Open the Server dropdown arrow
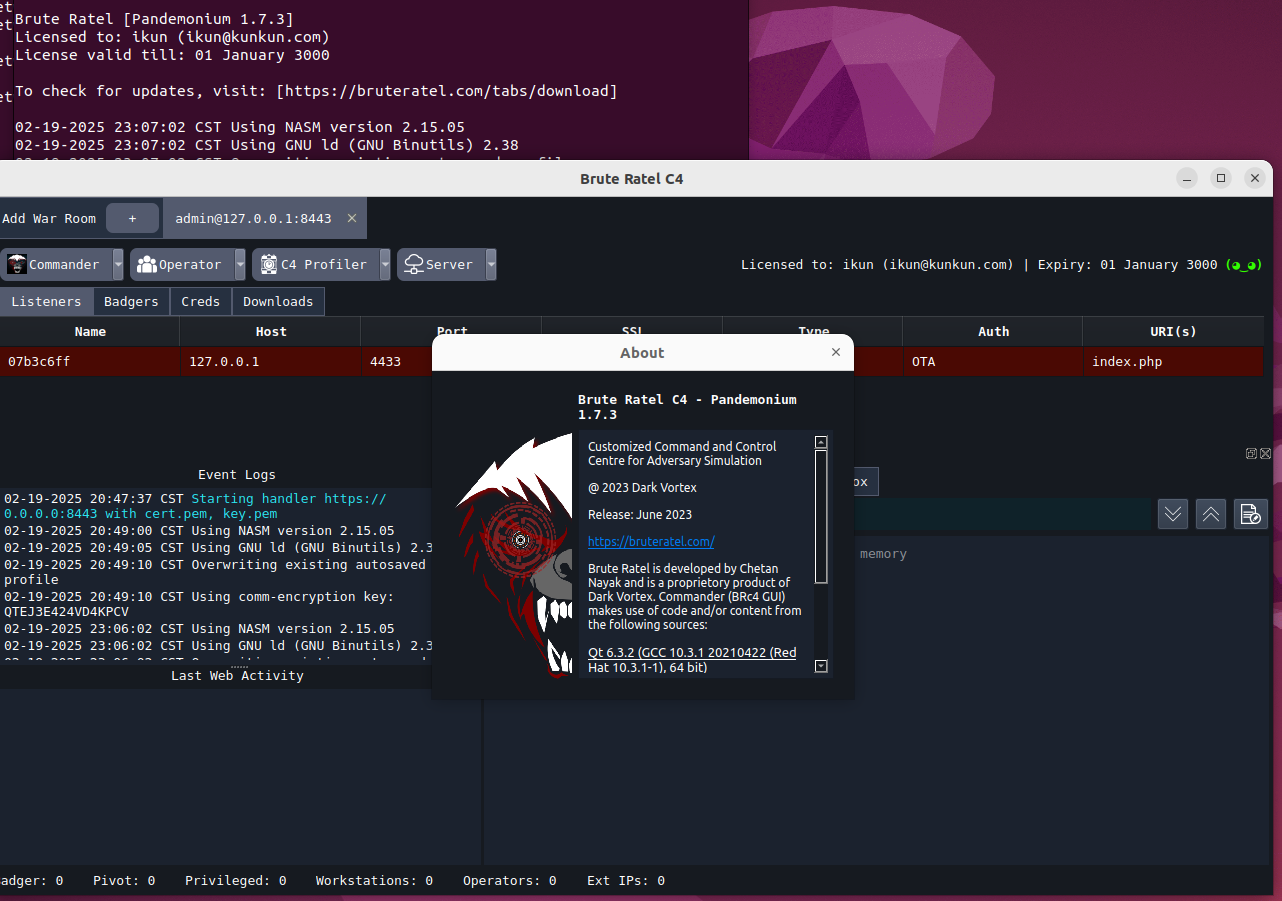Image resolution: width=1282 pixels, height=901 pixels. [491, 265]
